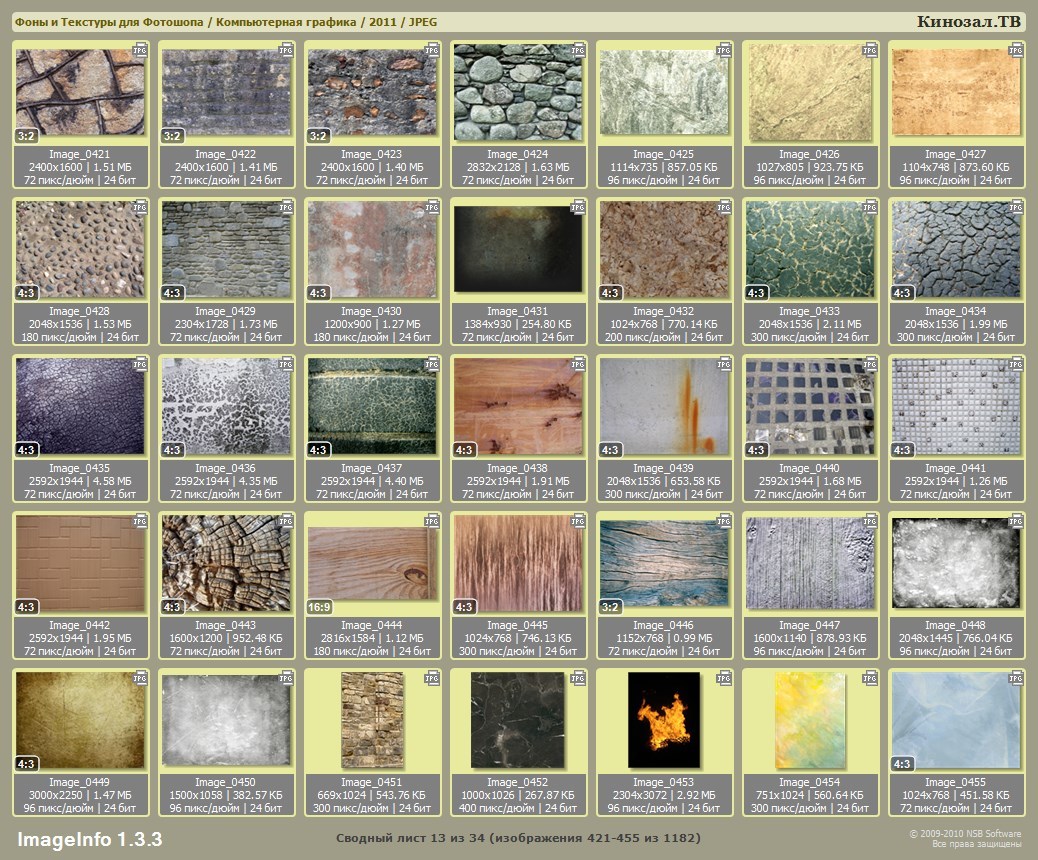The image size is (1038, 860).
Task: Click the 4:3 ratio badge on Image_0449
Action: 26,765
